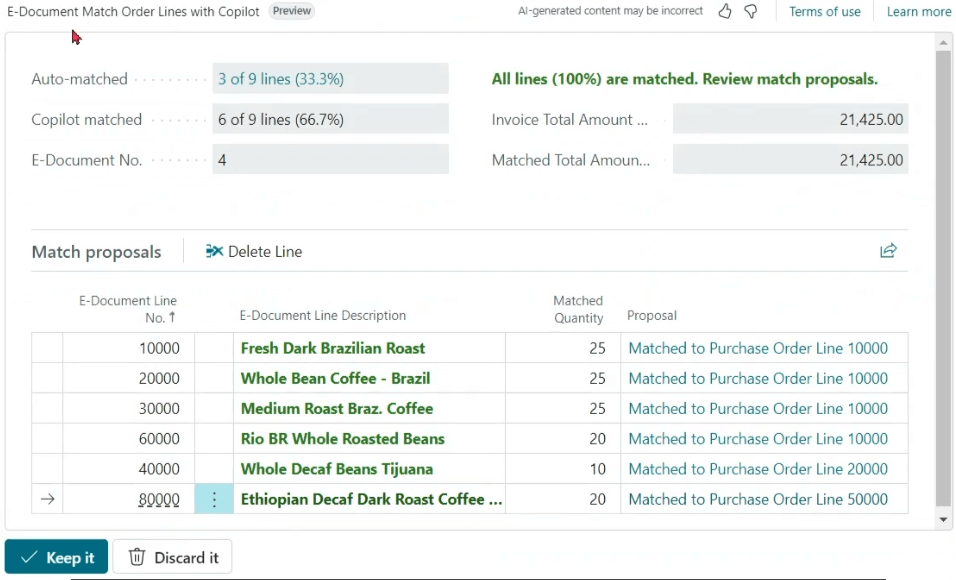Open proposal matched to Purchase Order Line 50000

tap(757, 499)
